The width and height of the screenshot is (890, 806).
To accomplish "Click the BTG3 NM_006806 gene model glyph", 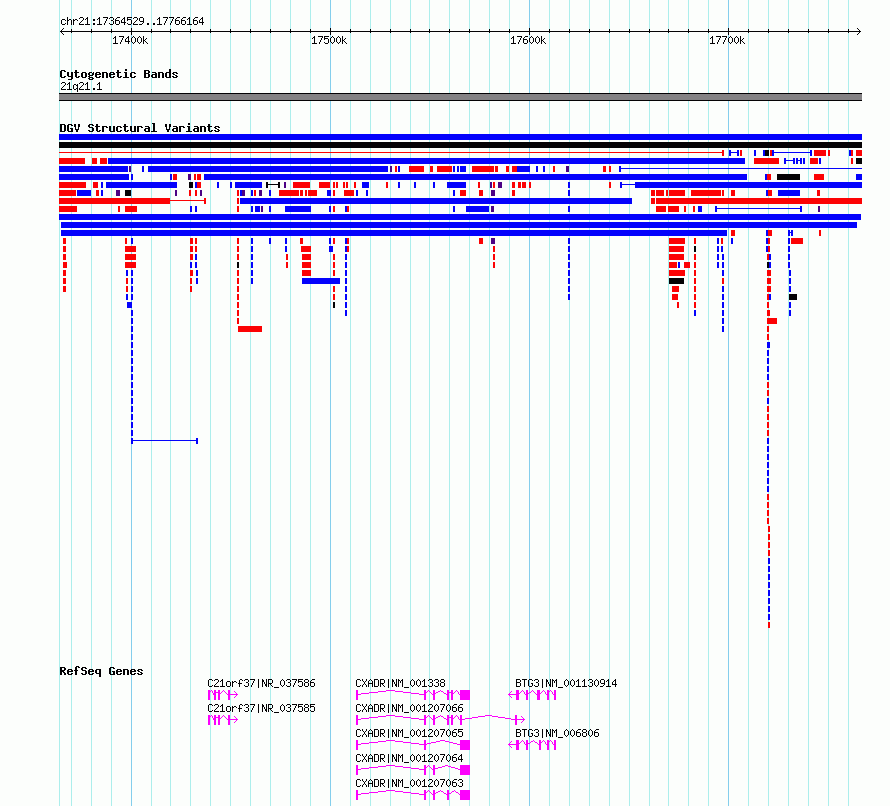I will [x=532, y=745].
